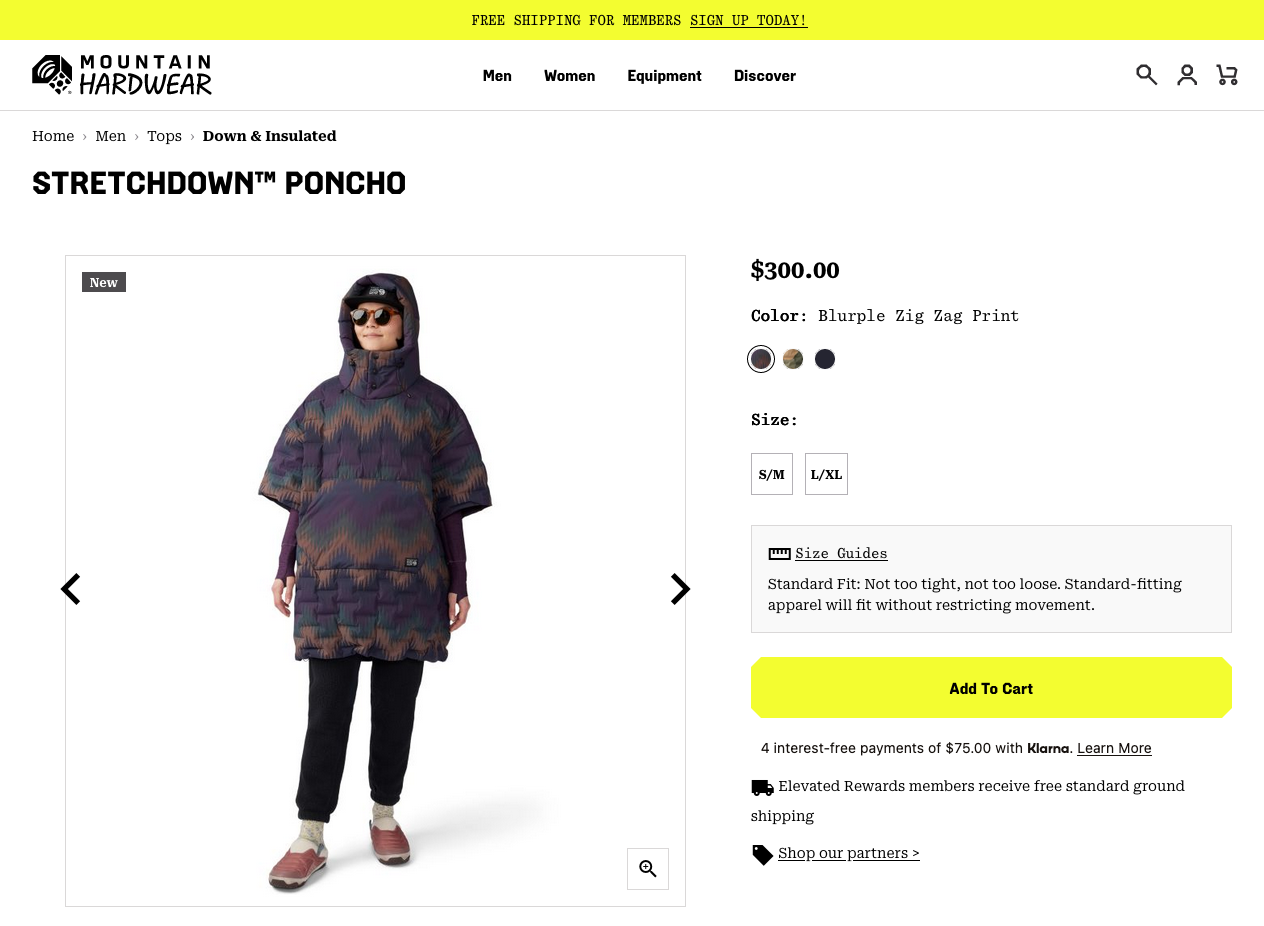The image size is (1264, 926).
Task: Click the Mountain Hardwear logo
Action: (122, 75)
